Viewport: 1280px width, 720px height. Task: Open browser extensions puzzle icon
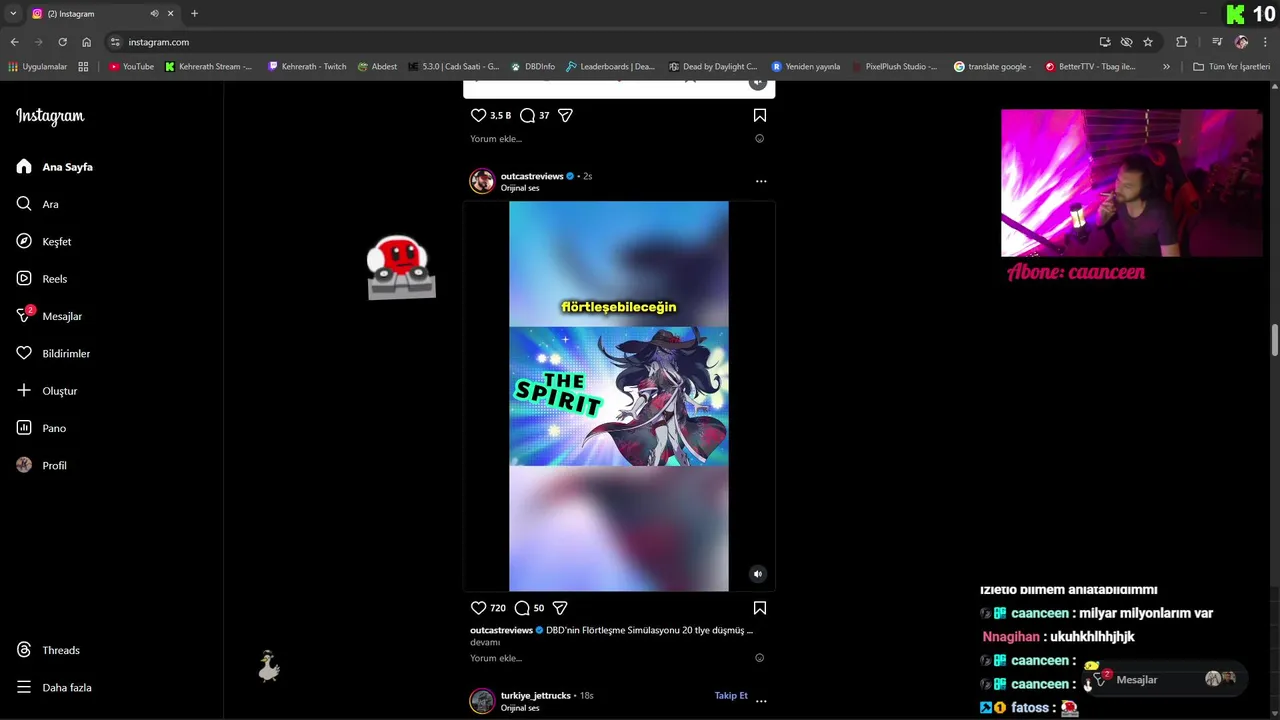point(1182,42)
